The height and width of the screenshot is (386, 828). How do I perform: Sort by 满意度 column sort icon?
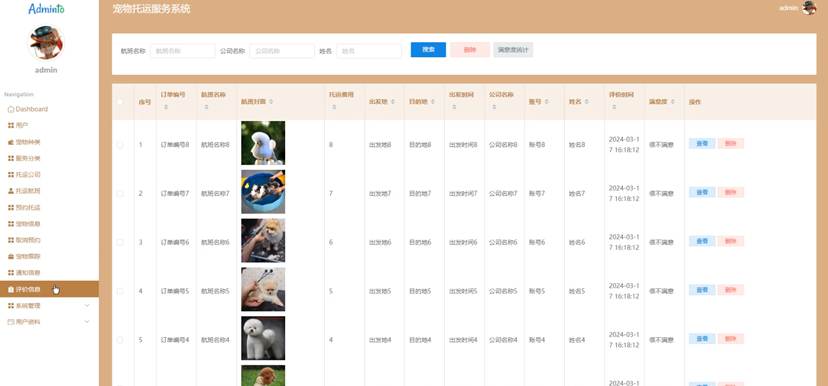click(x=673, y=102)
